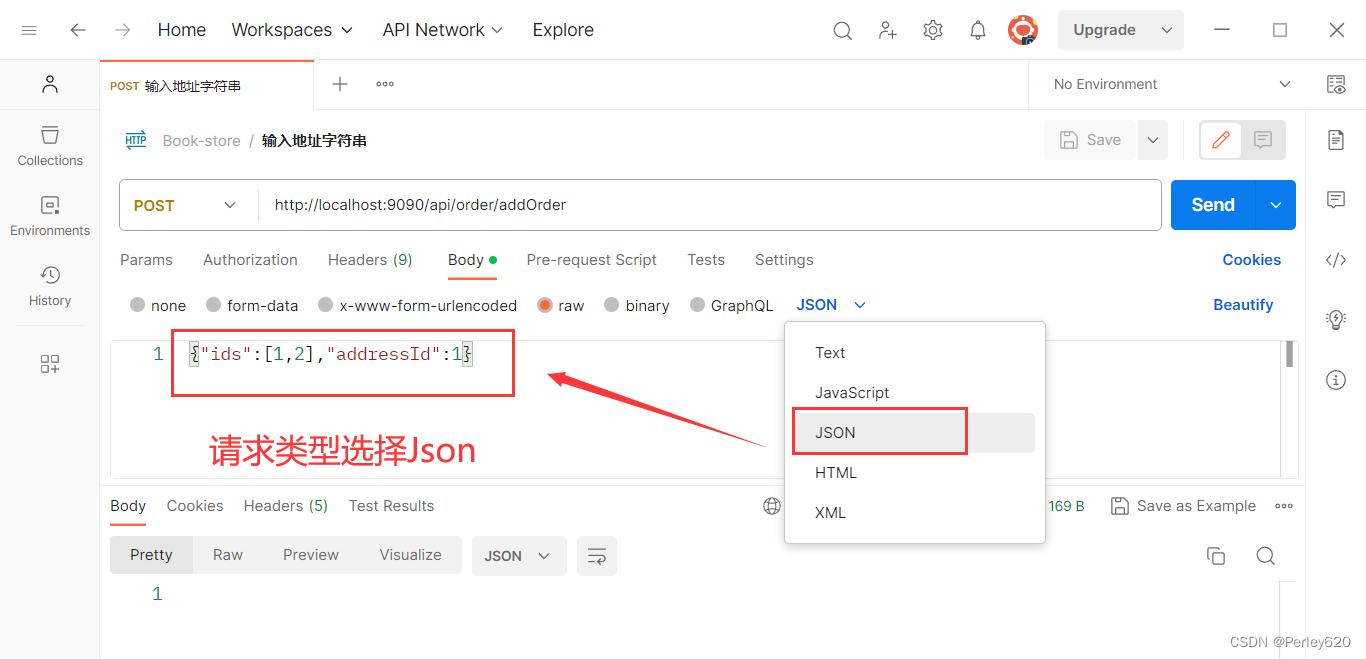
Task: Open the hamburger menu icon
Action: tap(29, 30)
